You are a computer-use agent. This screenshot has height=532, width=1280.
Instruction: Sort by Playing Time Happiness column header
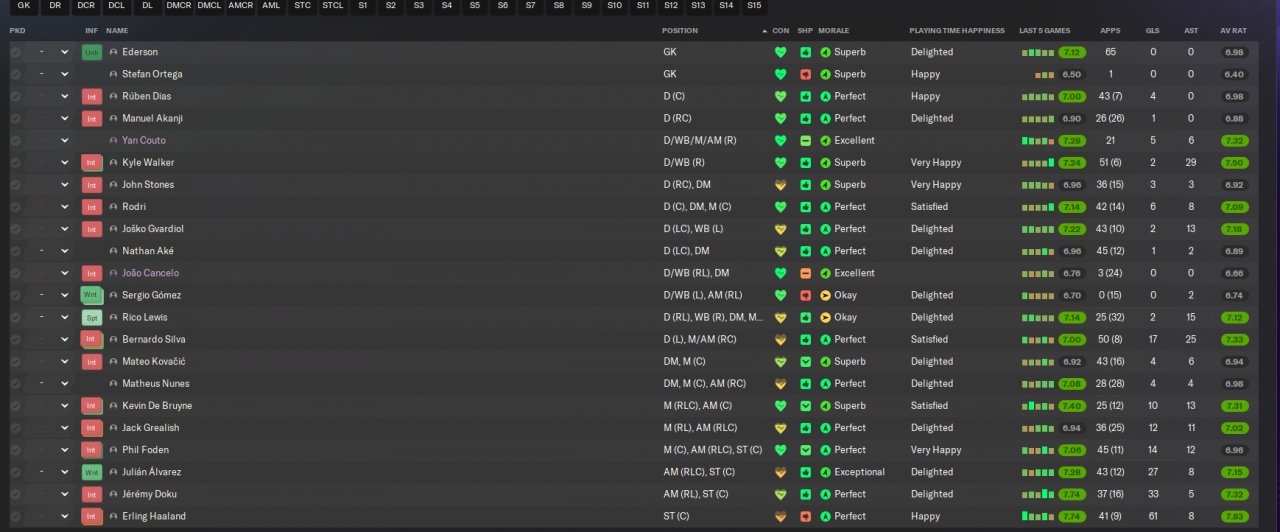pos(957,30)
